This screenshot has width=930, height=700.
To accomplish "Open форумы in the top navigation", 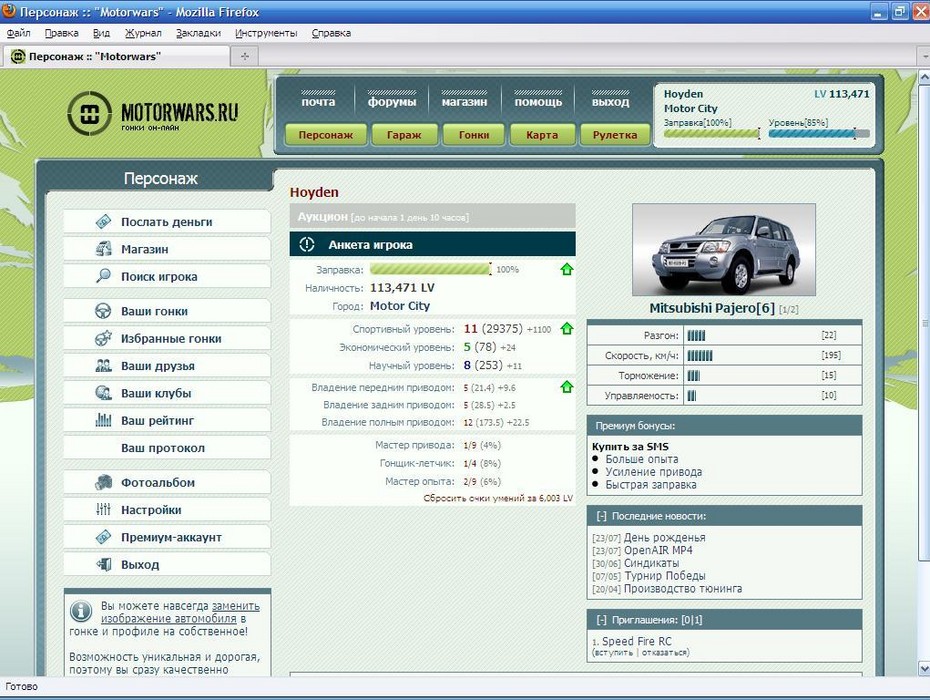I will tap(392, 101).
